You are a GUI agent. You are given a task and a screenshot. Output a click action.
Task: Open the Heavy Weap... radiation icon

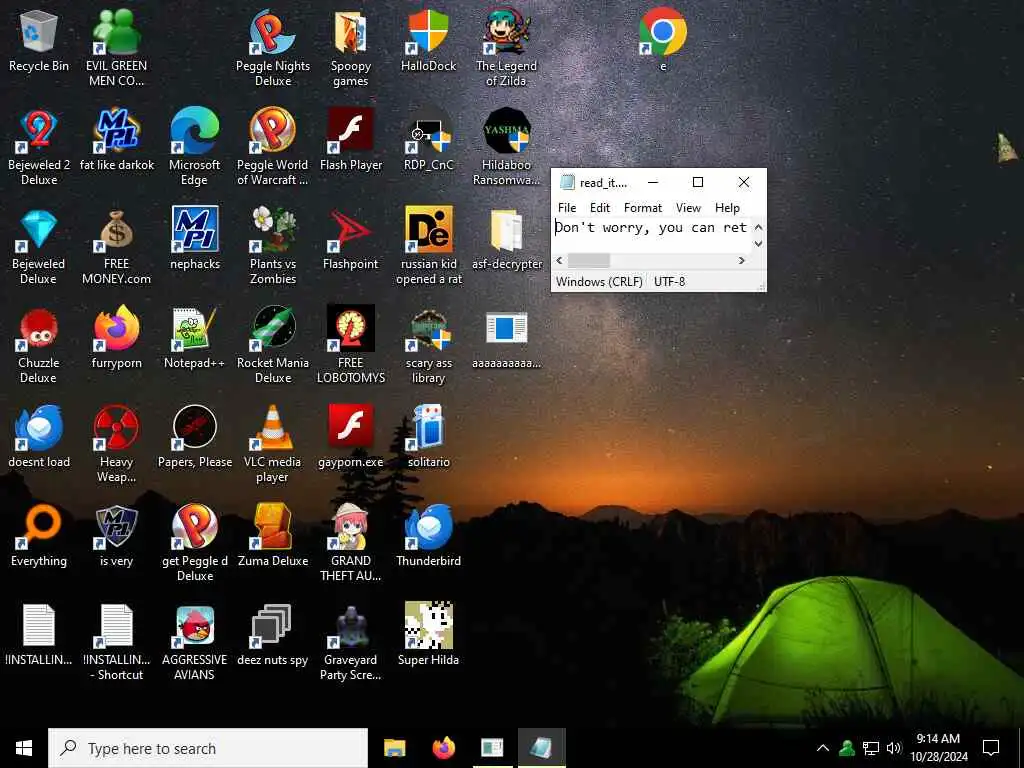[x=116, y=444]
